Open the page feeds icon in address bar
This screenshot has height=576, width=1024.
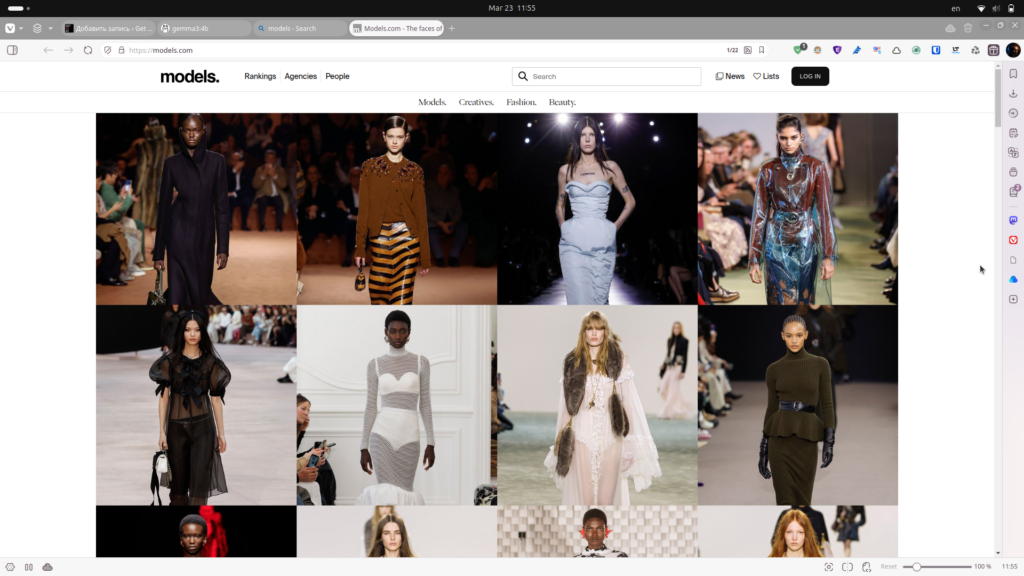748,50
